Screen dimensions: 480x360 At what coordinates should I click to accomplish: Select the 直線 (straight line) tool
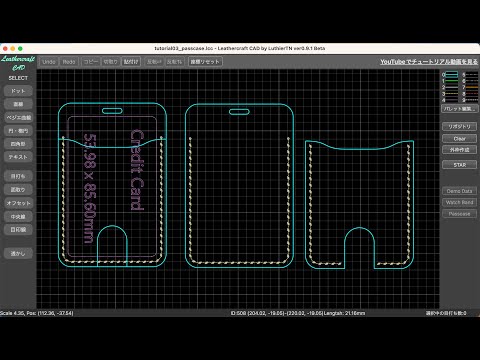point(18,104)
